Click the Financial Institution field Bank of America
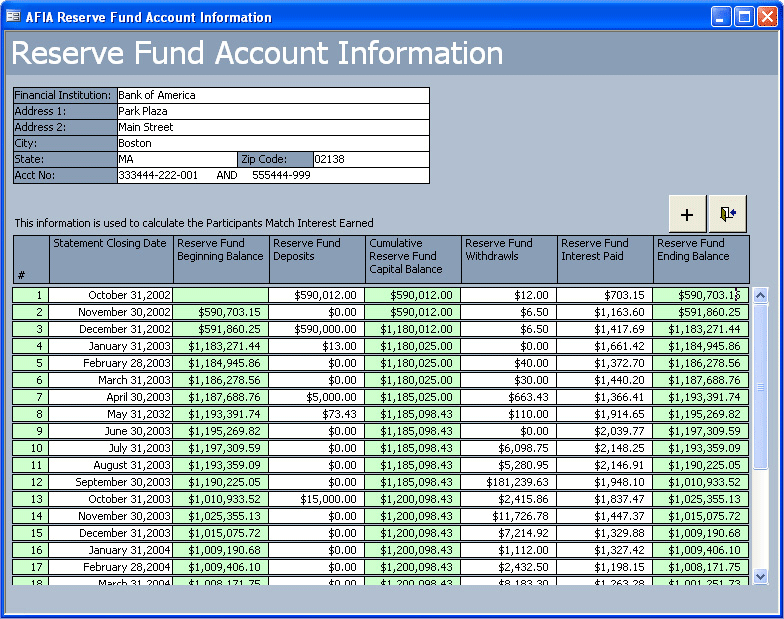Screen dimensions: 784x619 (272, 95)
